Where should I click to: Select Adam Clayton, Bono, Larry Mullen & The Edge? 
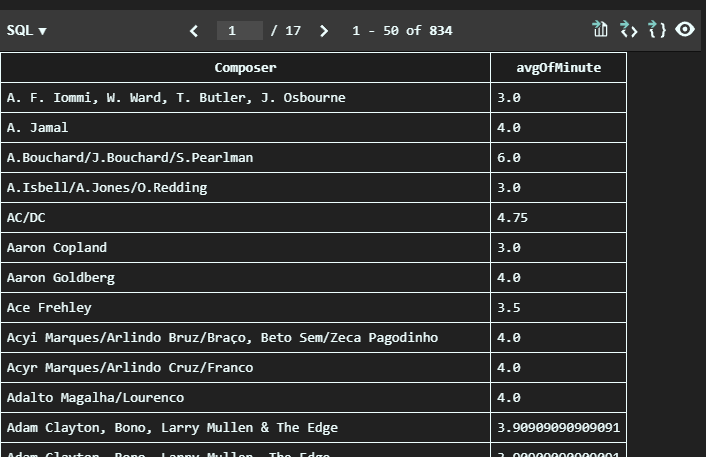[x=245, y=428]
